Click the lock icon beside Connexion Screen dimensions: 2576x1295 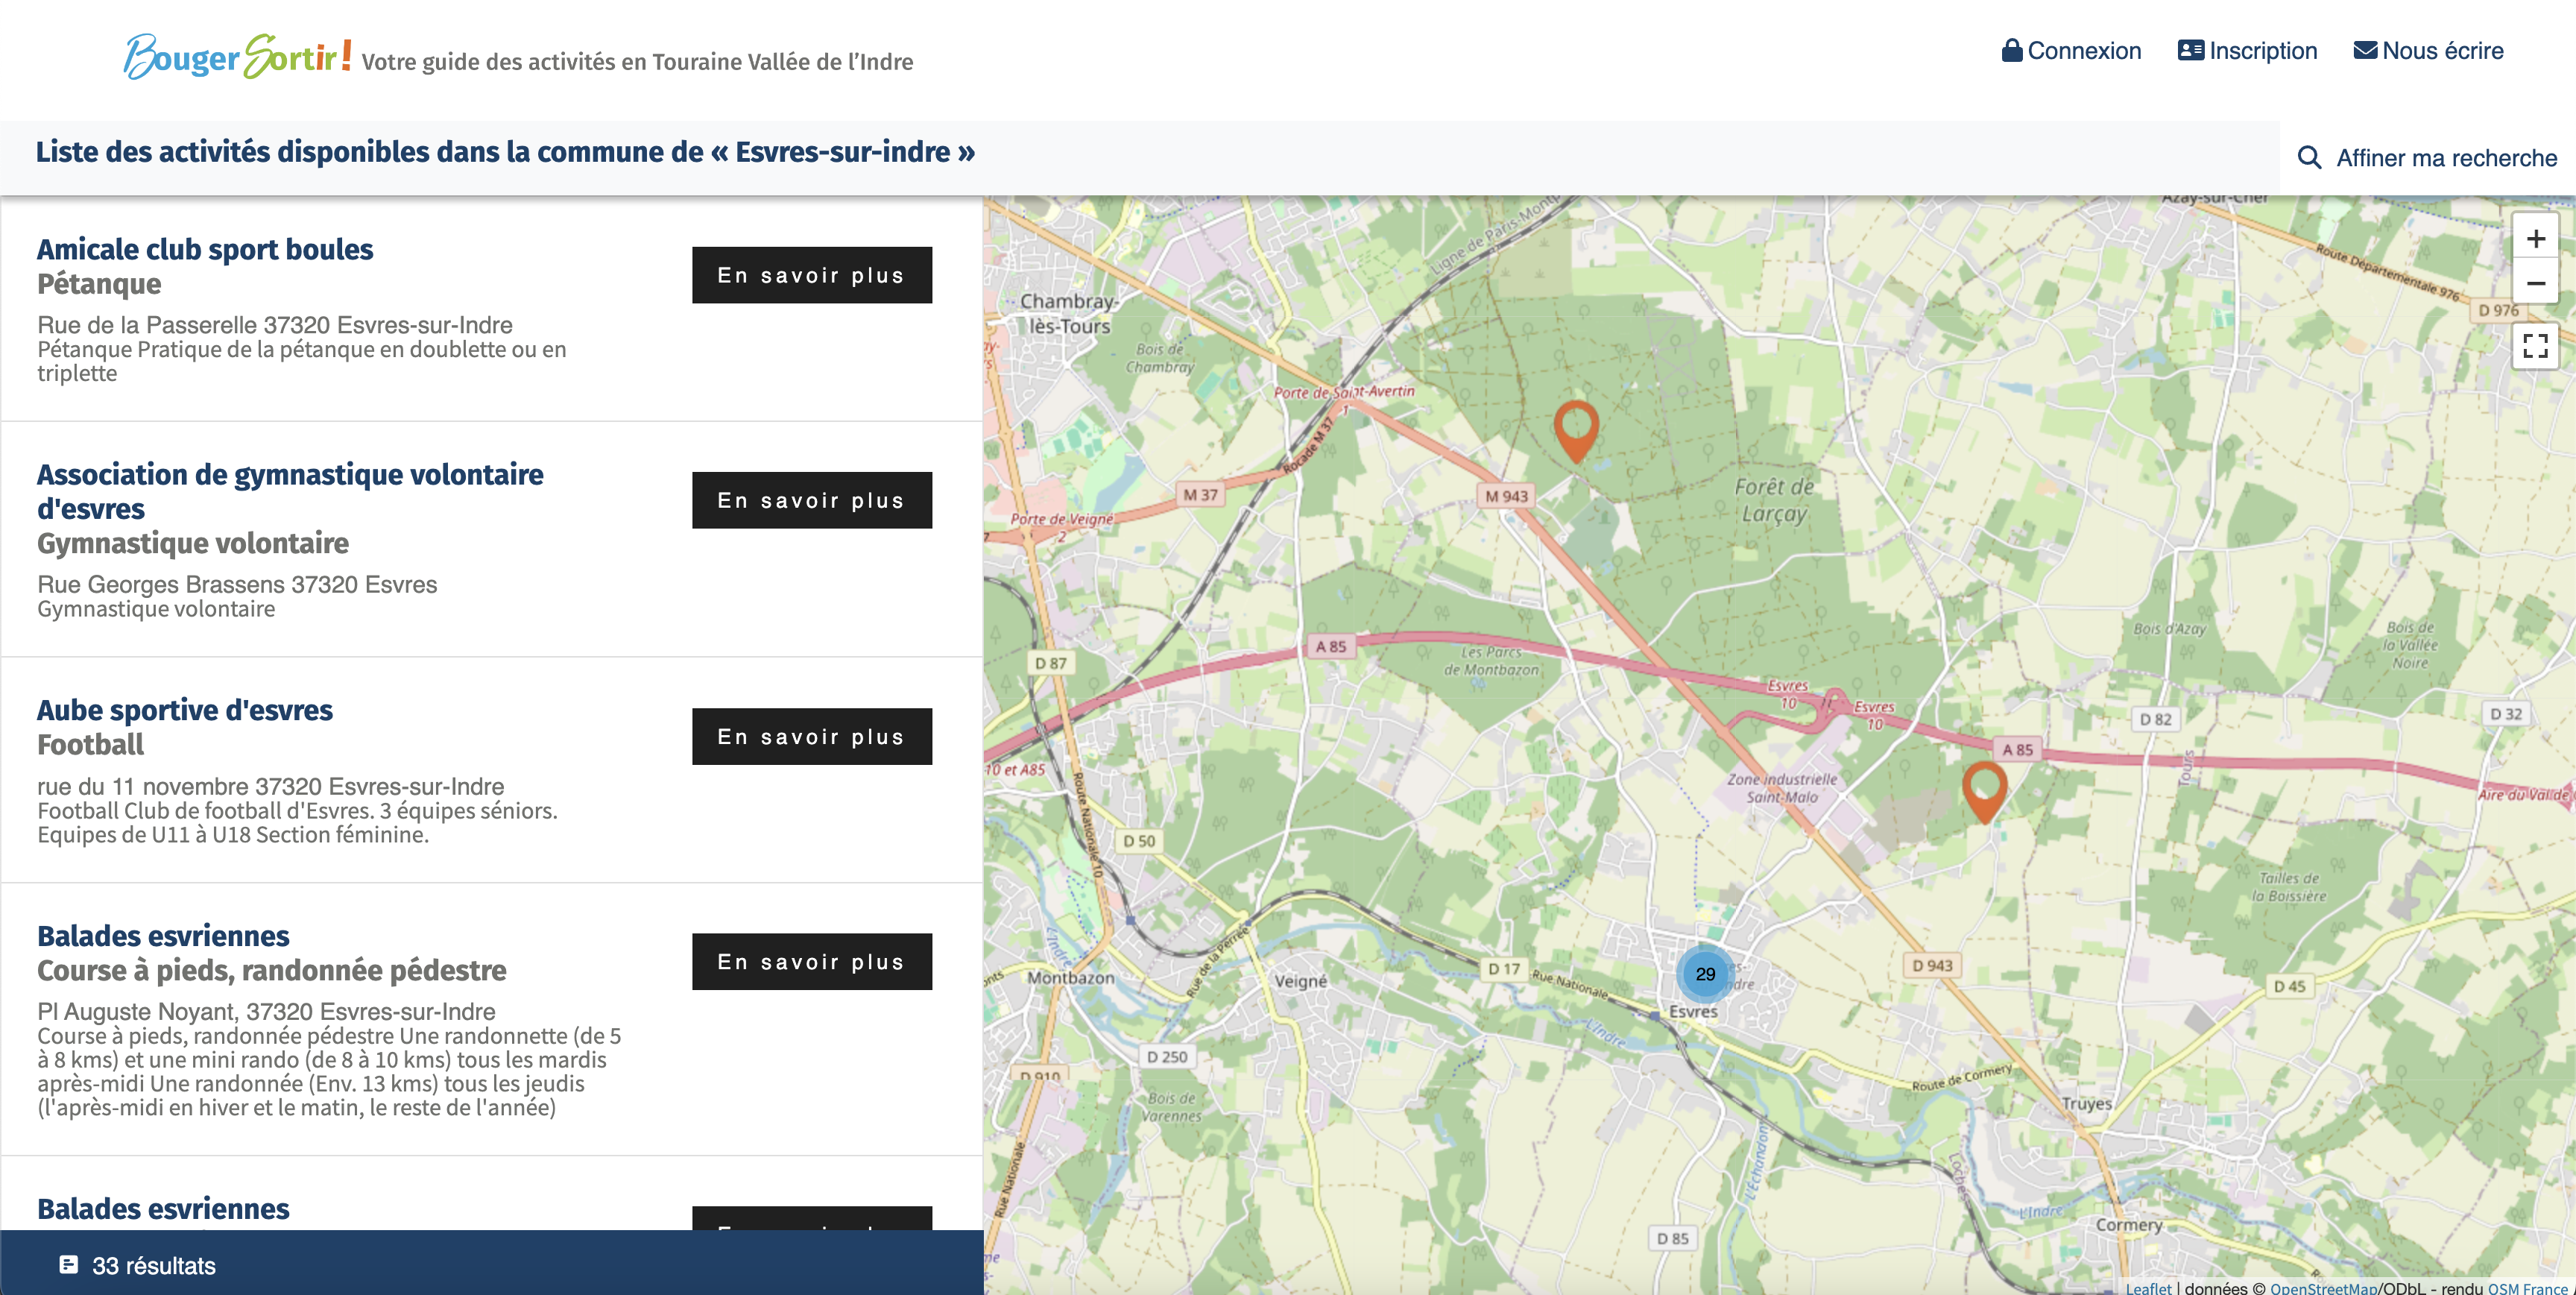[2011, 50]
